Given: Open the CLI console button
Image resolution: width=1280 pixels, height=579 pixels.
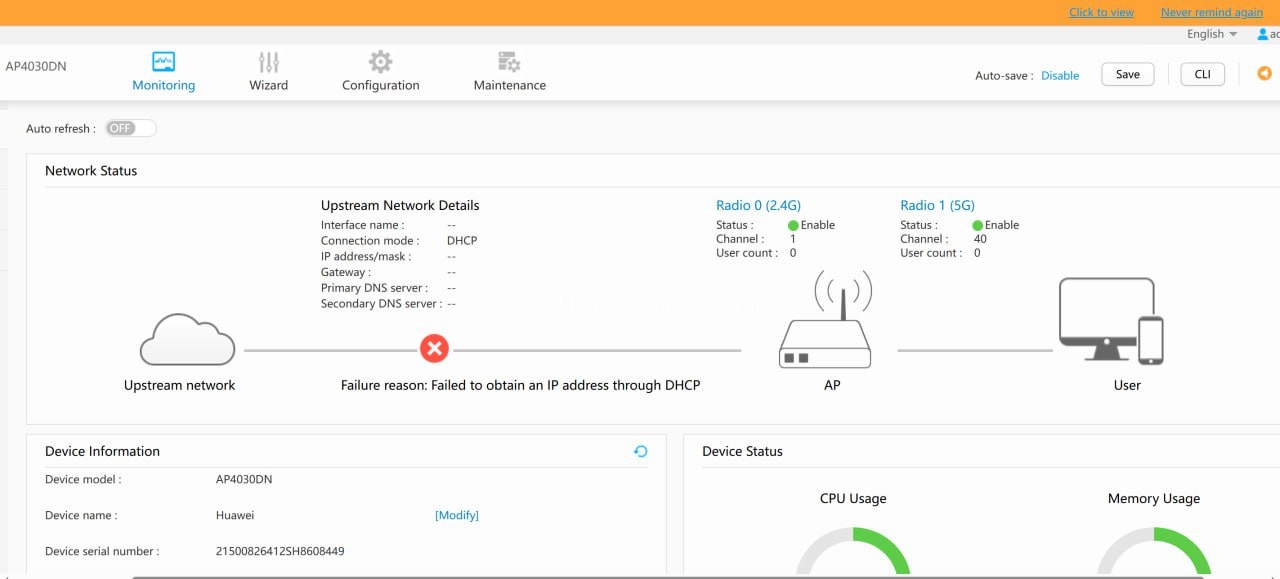Looking at the screenshot, I should [1202, 74].
